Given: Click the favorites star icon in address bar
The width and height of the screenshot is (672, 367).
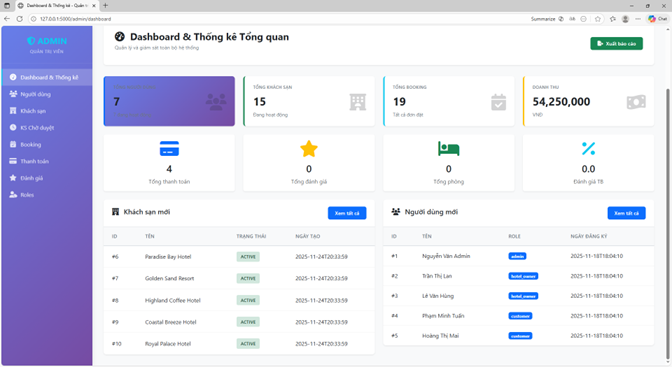Looking at the screenshot, I should 598,19.
